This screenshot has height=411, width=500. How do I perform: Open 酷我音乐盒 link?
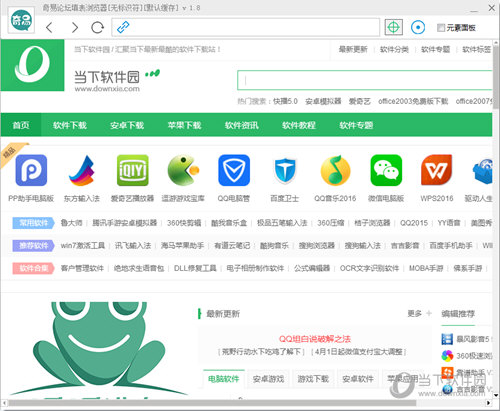[x=229, y=223]
